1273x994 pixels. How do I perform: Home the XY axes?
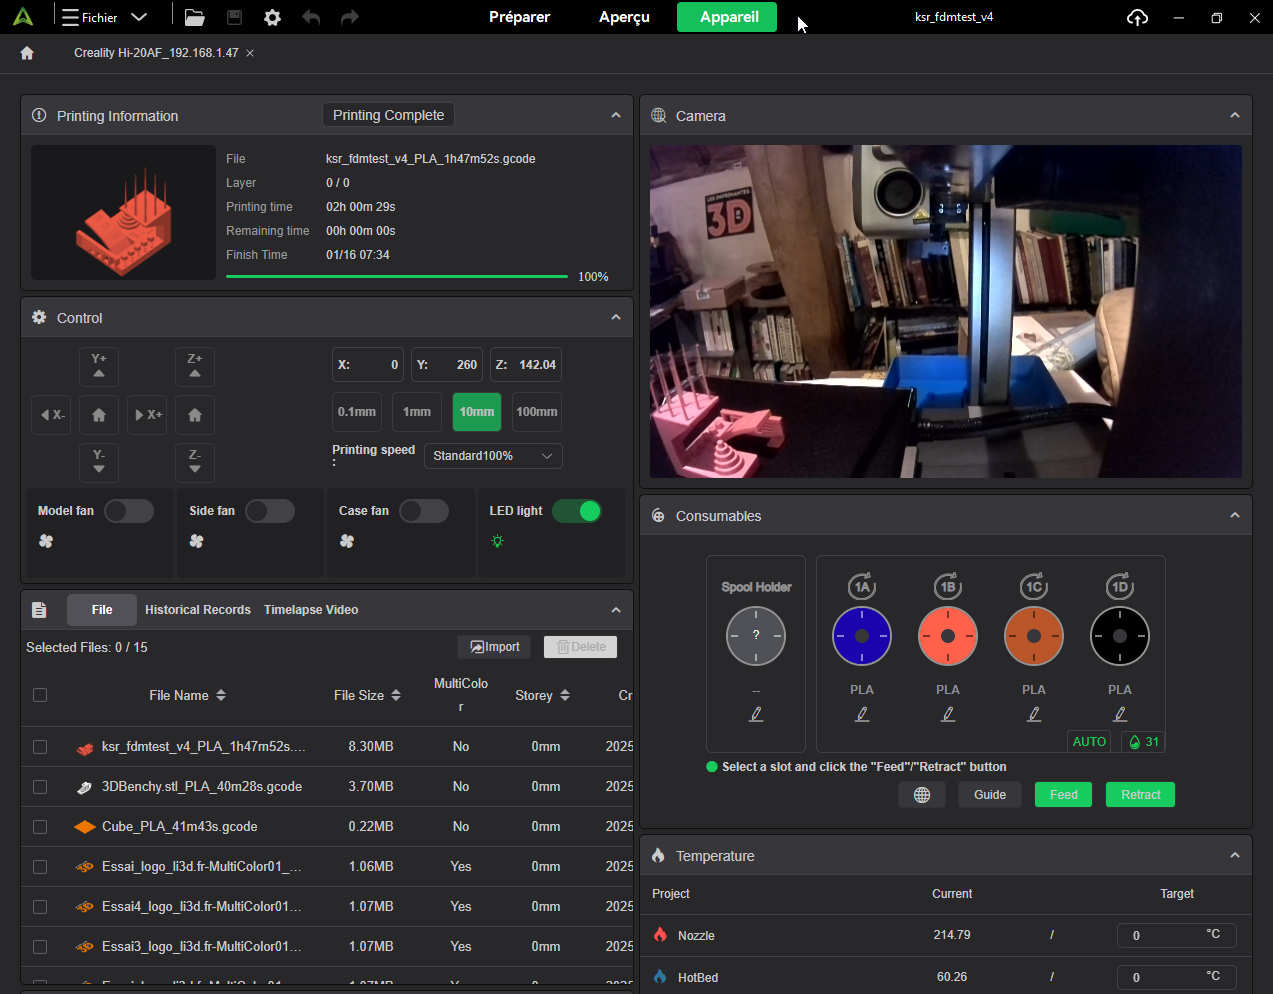pyautogui.click(x=99, y=415)
